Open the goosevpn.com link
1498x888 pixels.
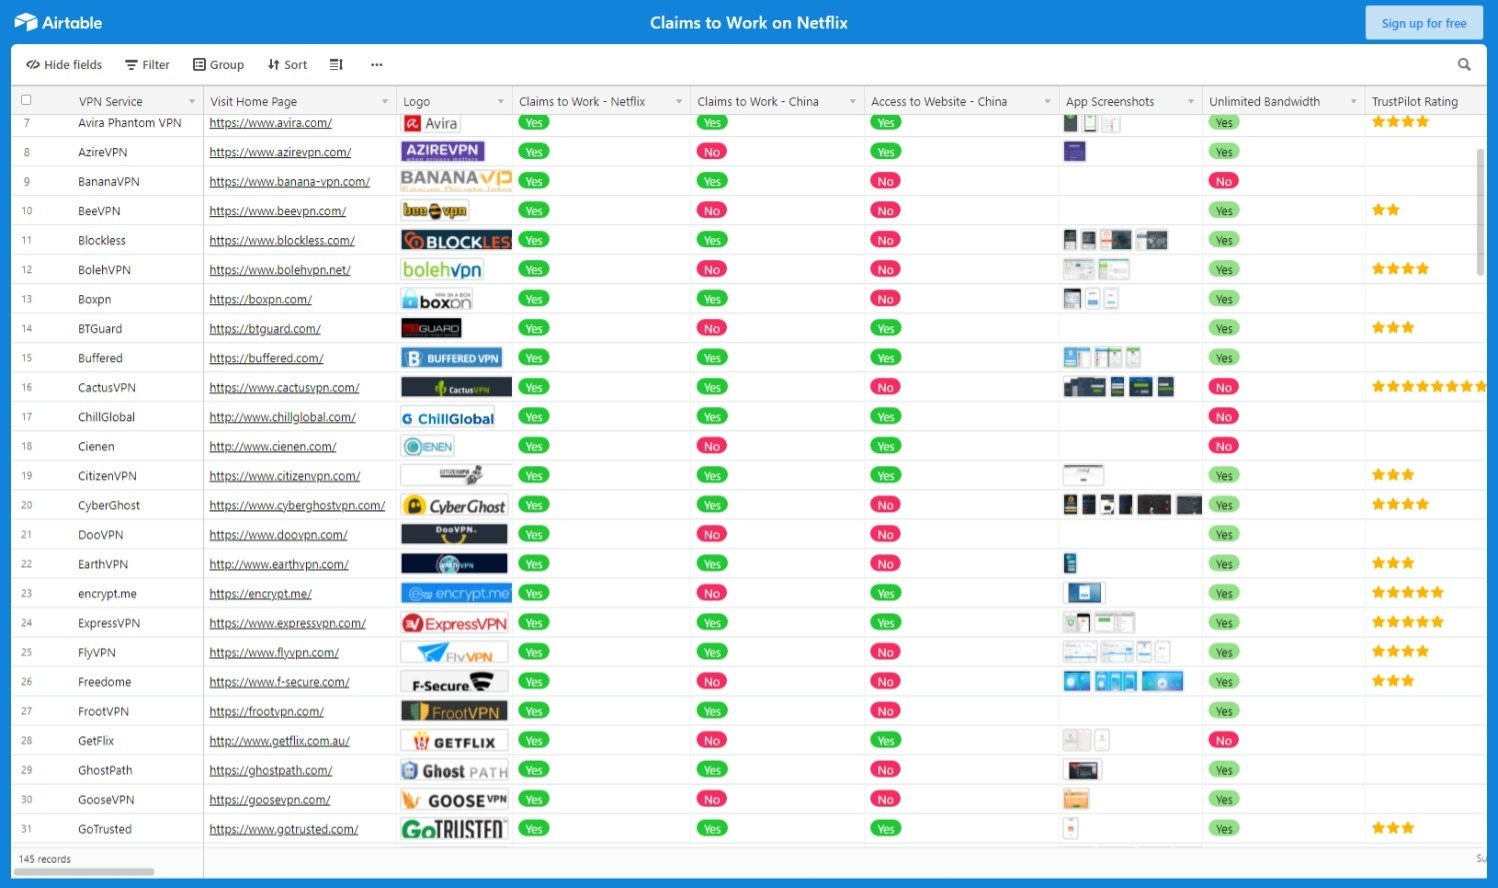click(269, 800)
